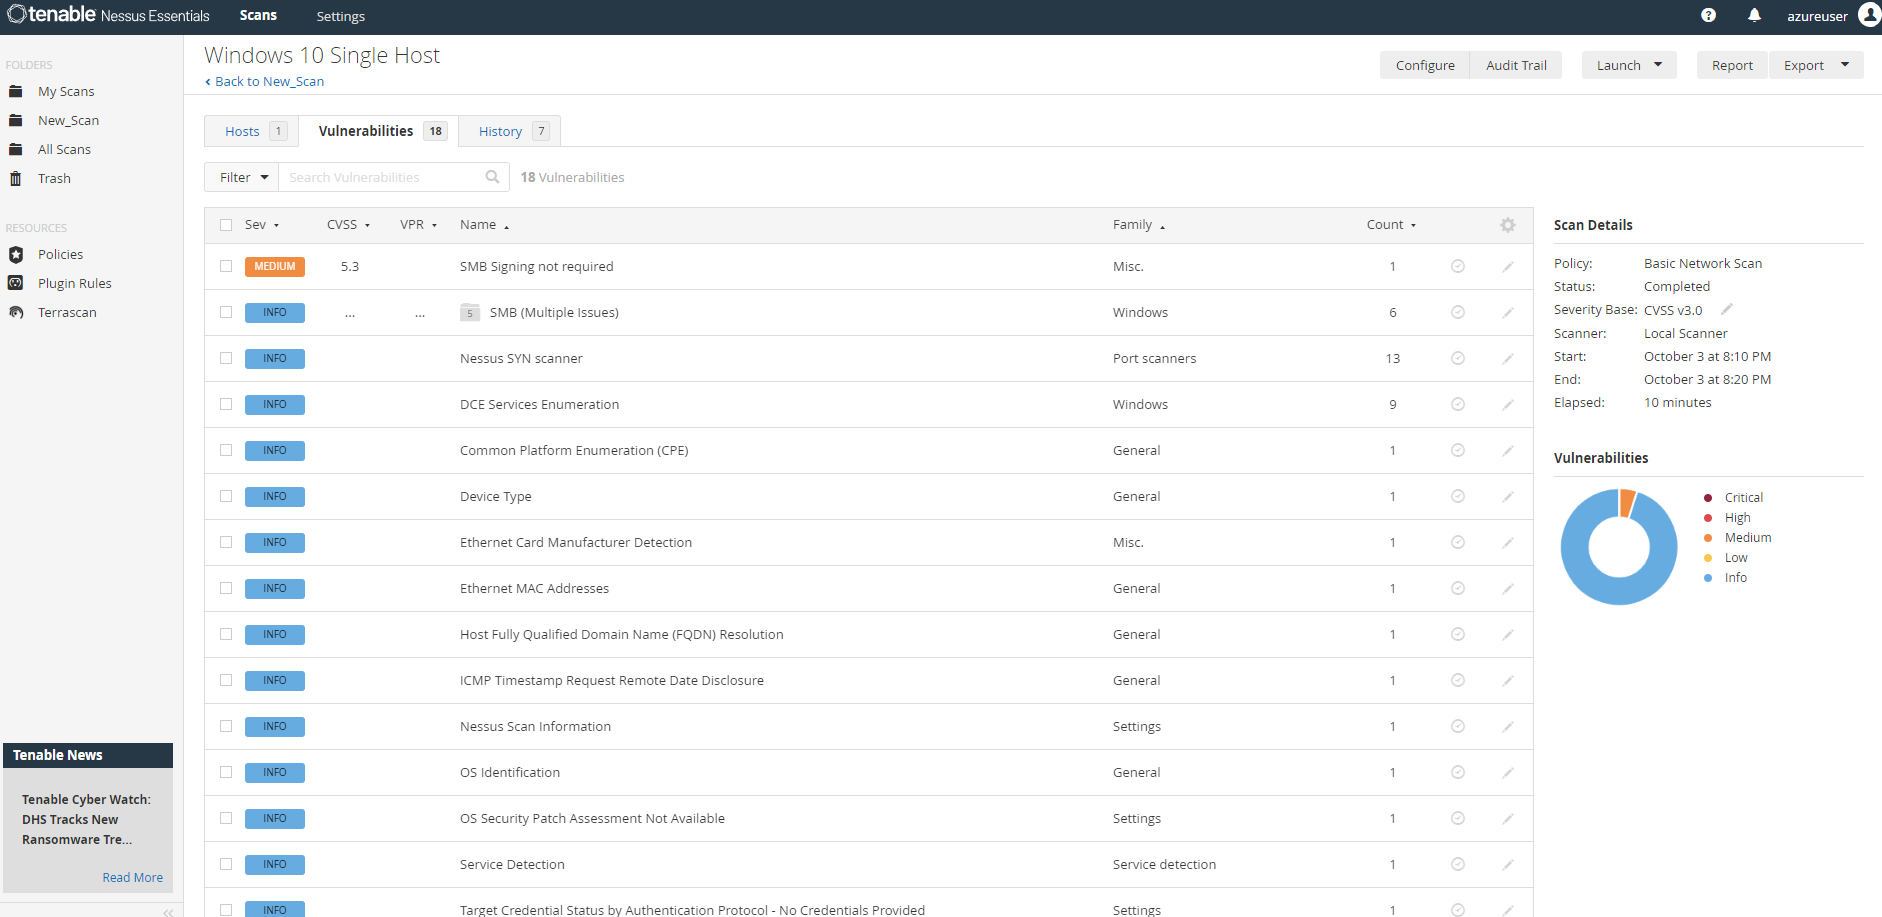Check the Nessus Scan Information row

click(x=226, y=726)
